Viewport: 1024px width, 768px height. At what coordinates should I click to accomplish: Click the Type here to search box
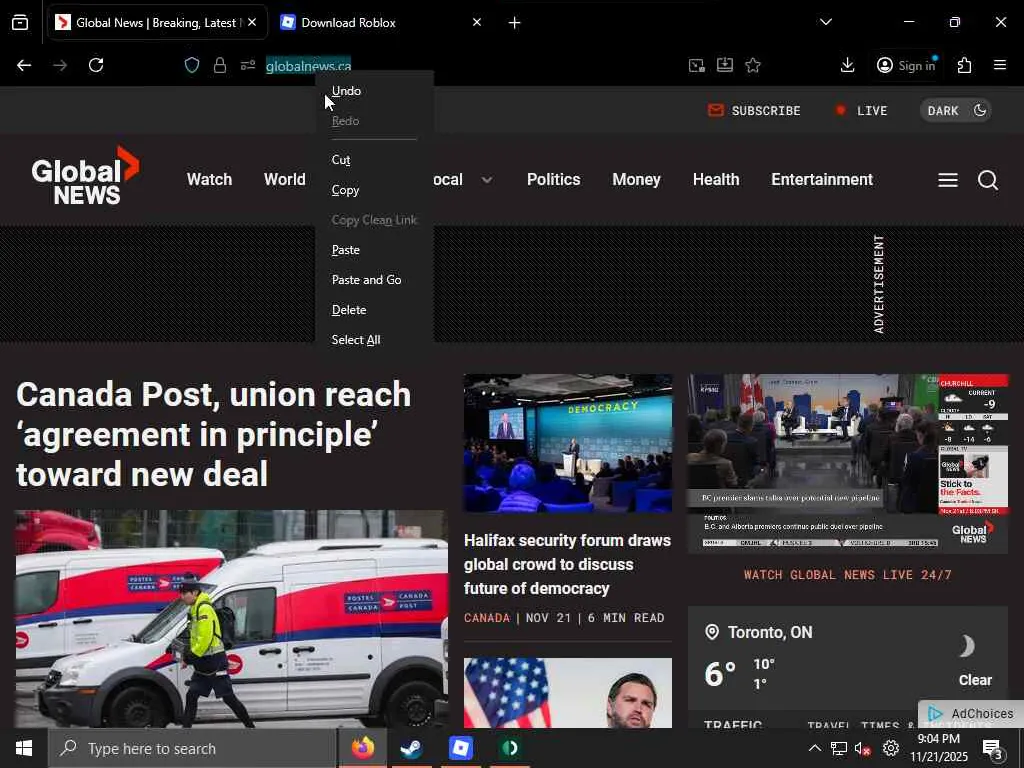[x=193, y=748]
